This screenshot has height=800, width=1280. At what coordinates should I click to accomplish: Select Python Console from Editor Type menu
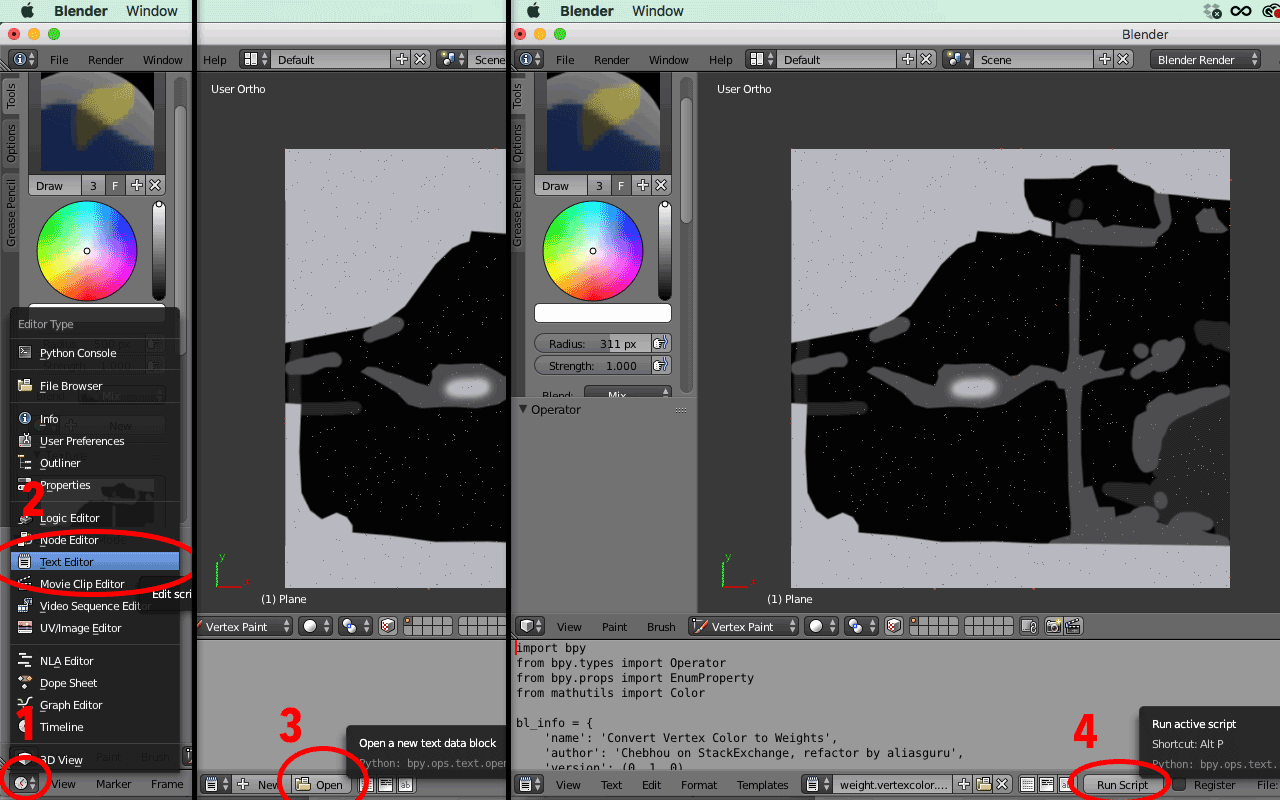click(x=95, y=353)
